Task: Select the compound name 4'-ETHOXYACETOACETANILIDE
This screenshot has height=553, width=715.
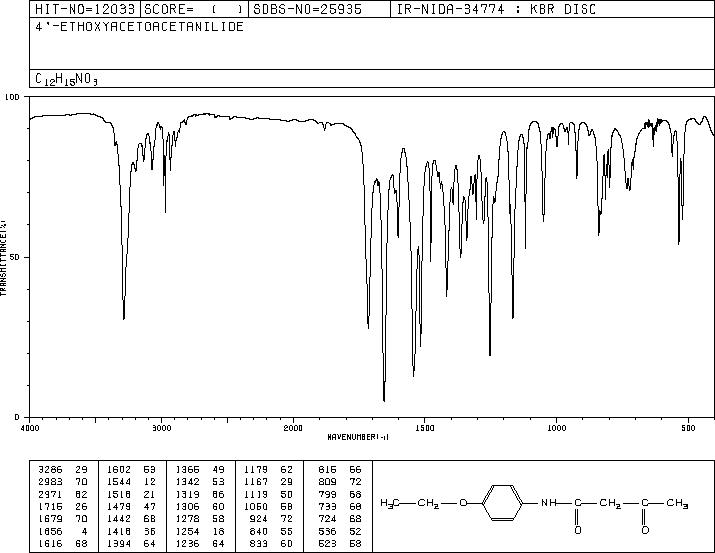Action: [139, 27]
